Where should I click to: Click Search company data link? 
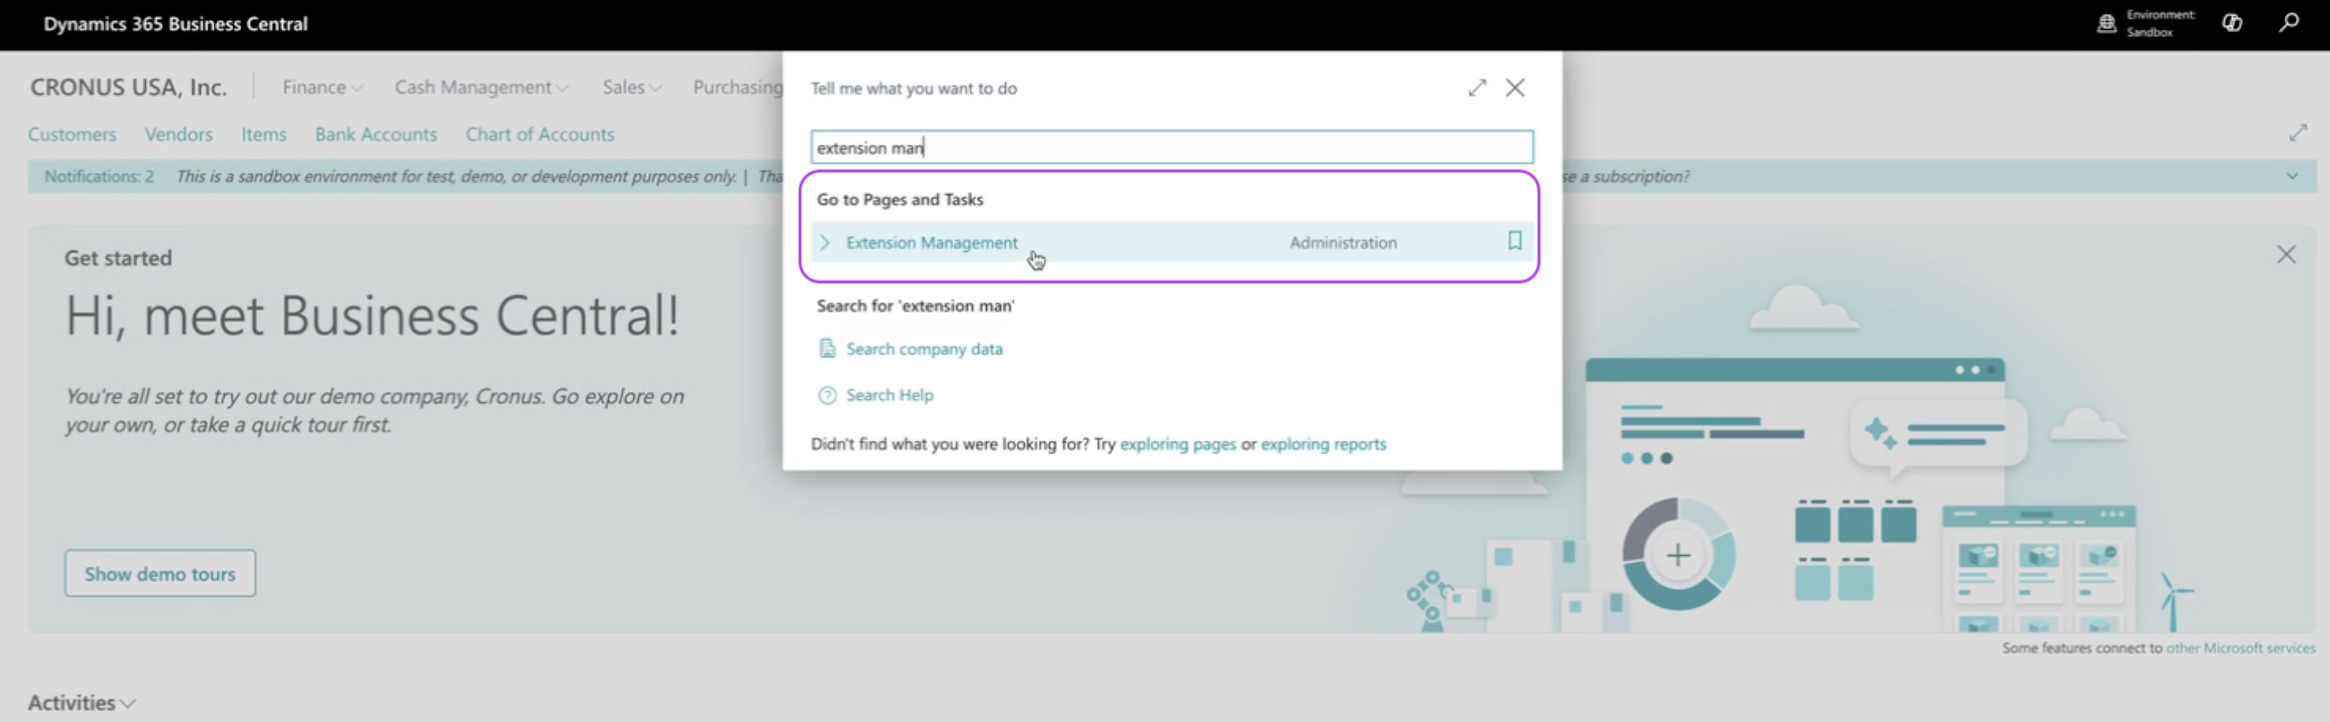pos(924,349)
